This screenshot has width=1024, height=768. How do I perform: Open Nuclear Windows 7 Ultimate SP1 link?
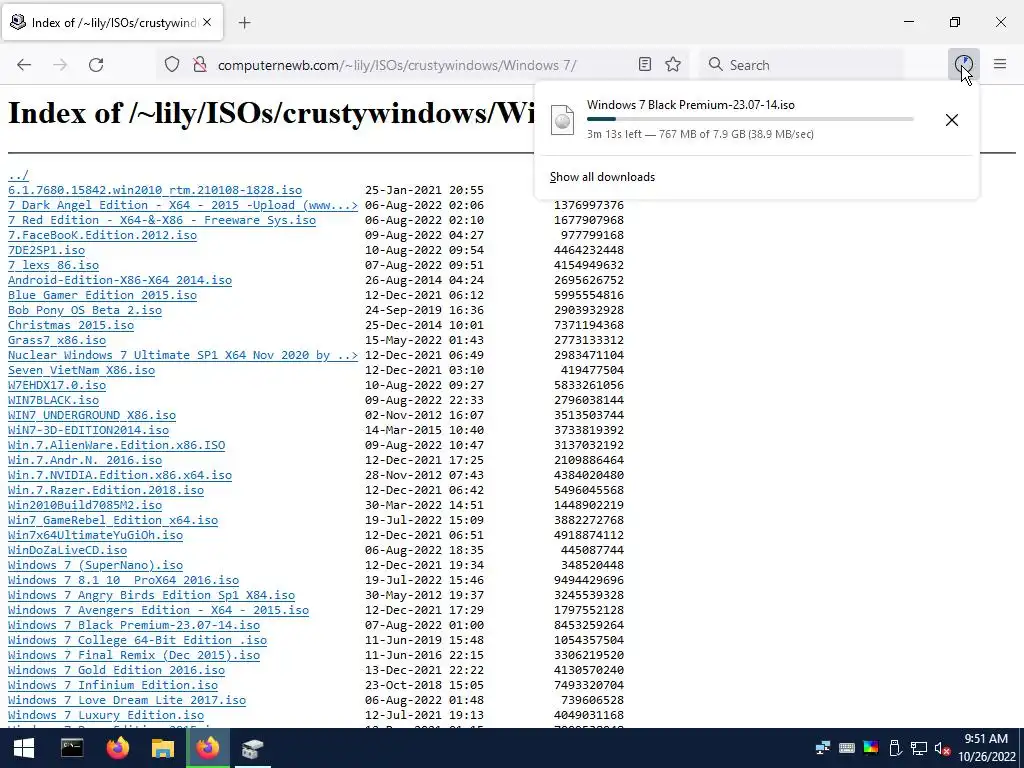click(x=183, y=355)
